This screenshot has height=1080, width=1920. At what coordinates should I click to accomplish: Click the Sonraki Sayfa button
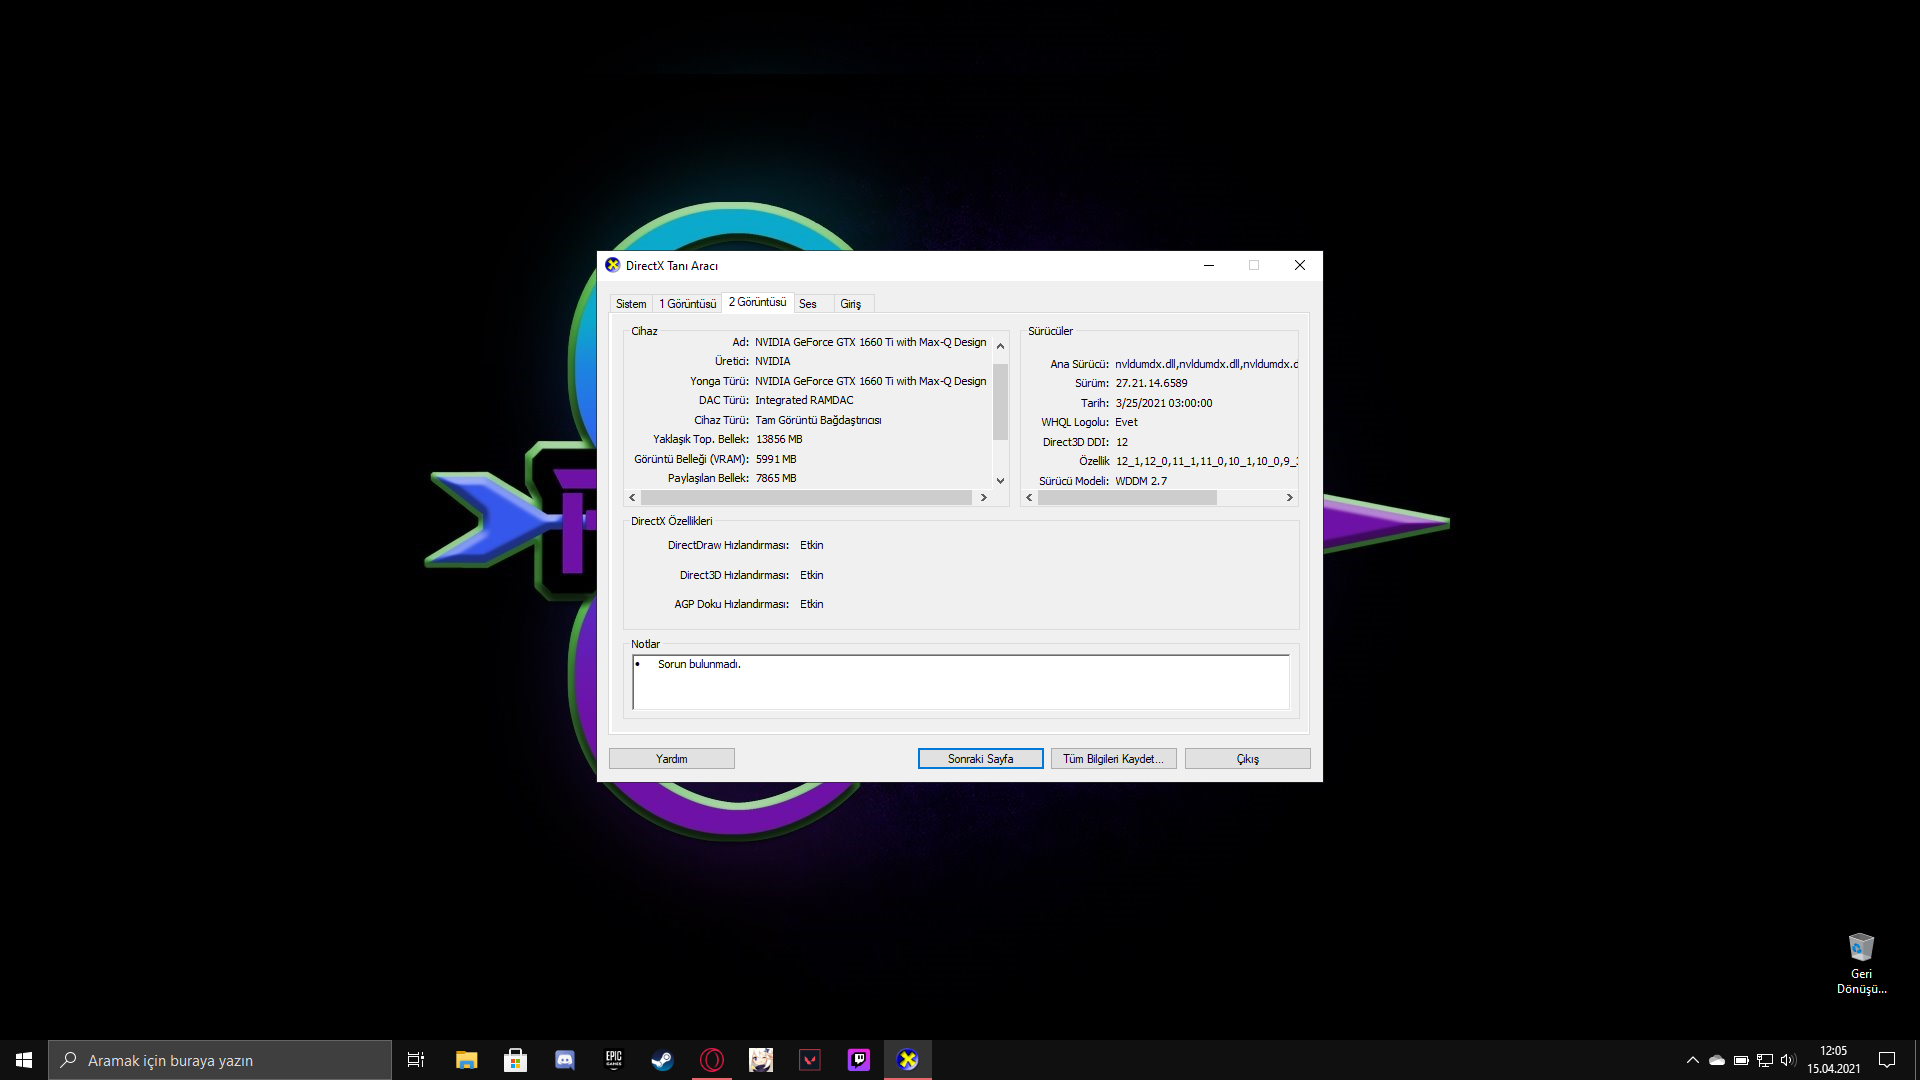[980, 759]
